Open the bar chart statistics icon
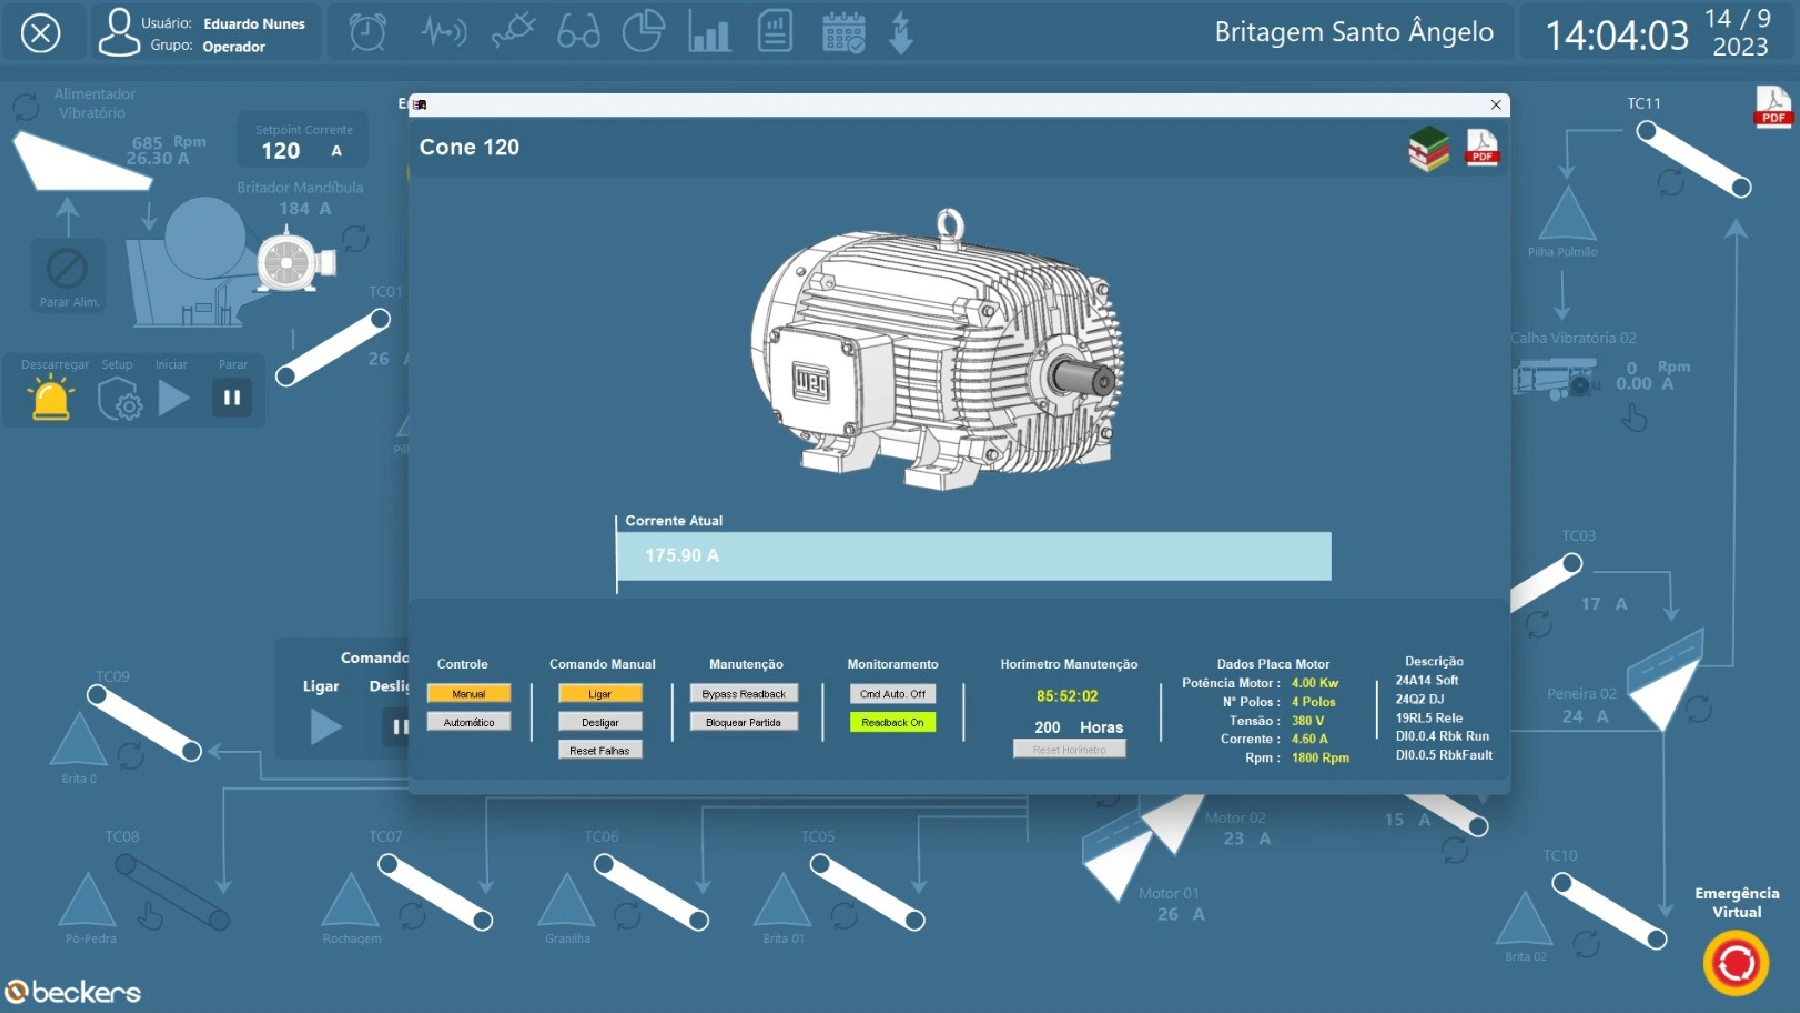 (709, 32)
